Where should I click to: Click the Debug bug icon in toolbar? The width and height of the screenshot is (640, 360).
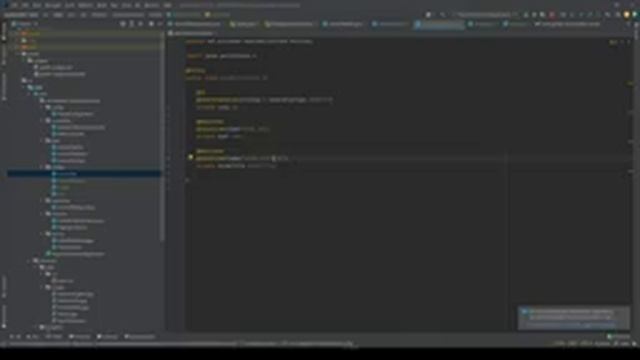pyautogui.click(x=534, y=15)
